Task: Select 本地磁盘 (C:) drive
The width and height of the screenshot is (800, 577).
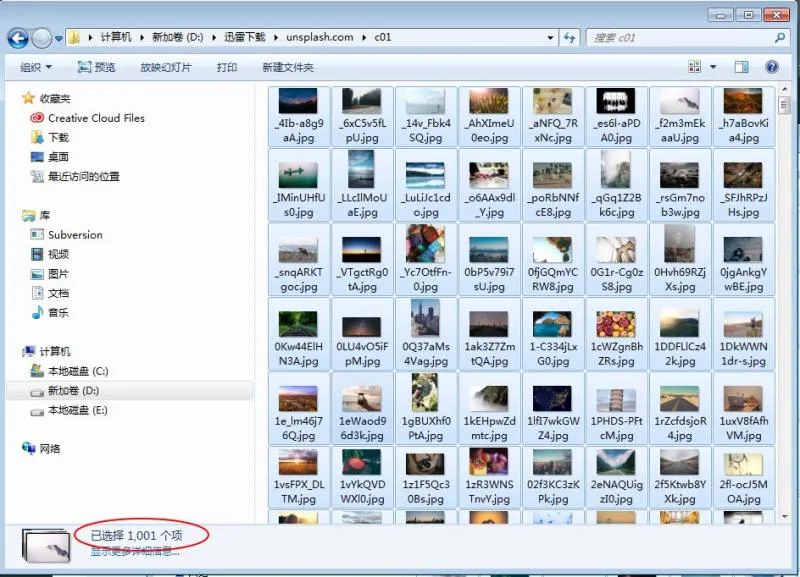Action: (77, 371)
